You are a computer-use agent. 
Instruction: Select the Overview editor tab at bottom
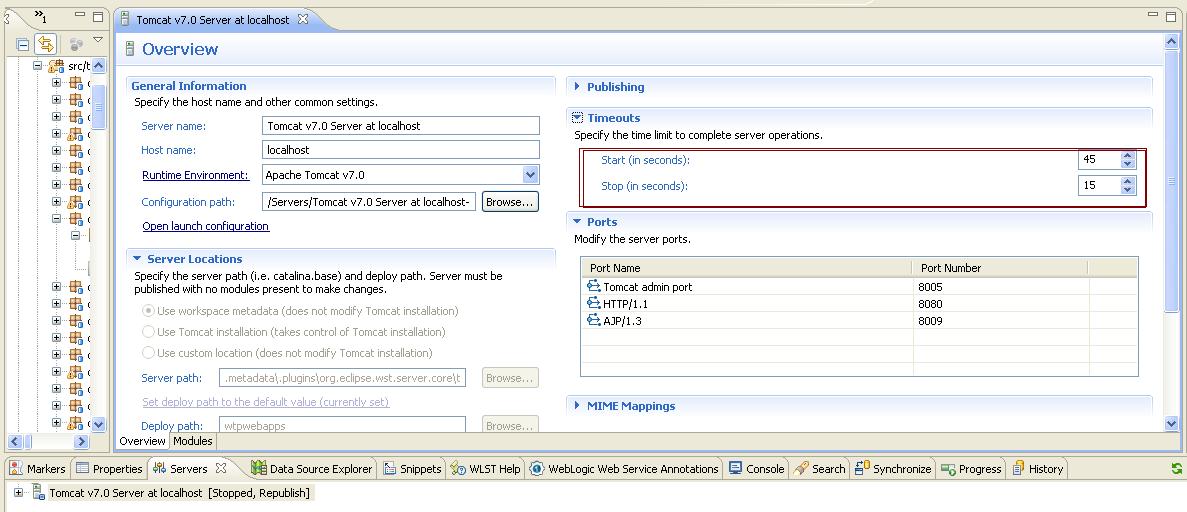coord(142,441)
